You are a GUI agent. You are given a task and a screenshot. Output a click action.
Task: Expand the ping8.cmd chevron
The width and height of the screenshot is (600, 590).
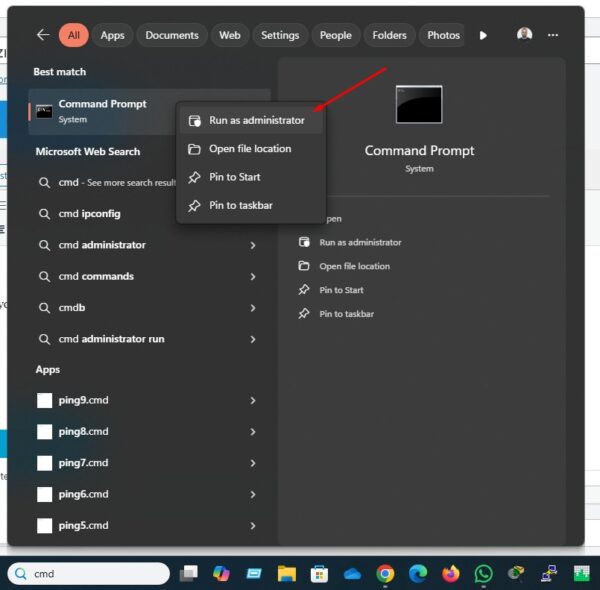[x=253, y=432]
